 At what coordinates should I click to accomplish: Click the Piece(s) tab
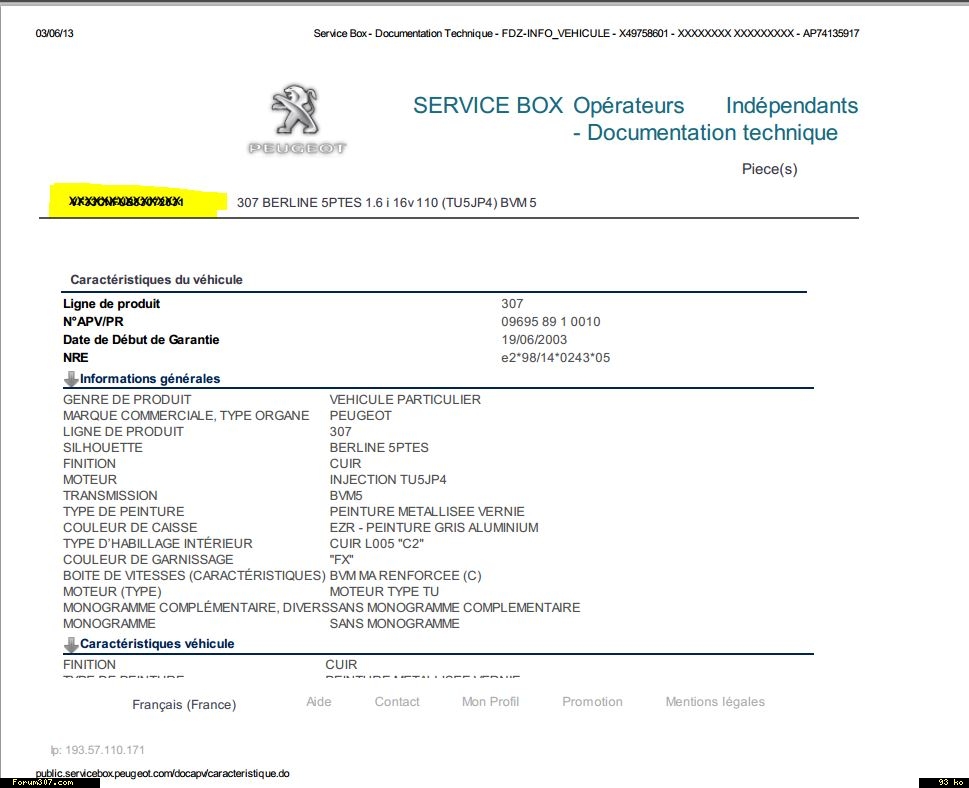[769, 169]
